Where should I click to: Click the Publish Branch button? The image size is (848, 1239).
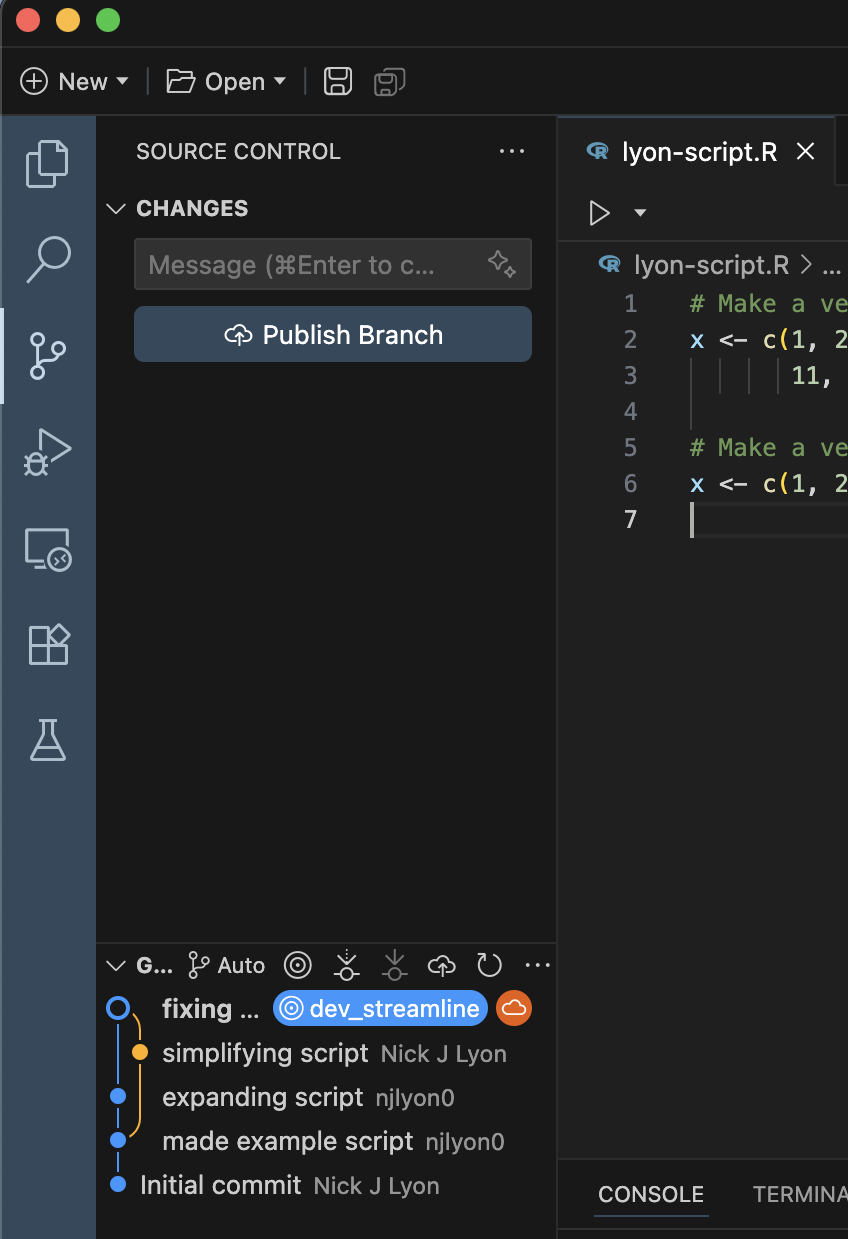(333, 335)
